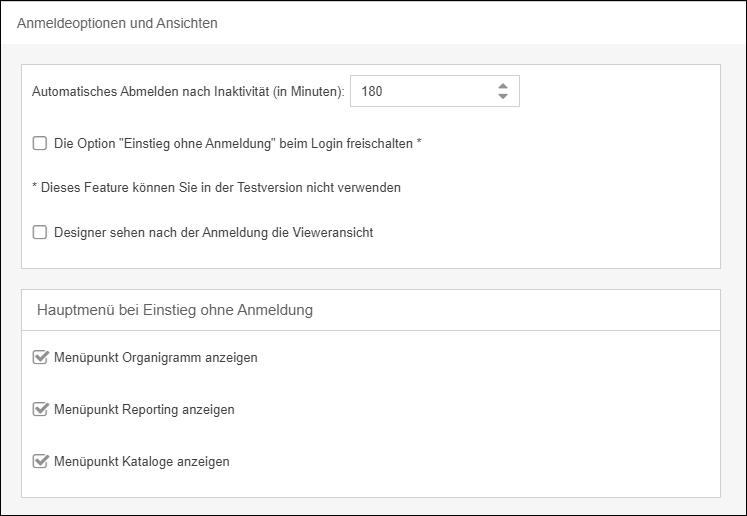
Task: Click the "Hauptmenü bei Einstieg ohne Anmeldung" section header
Action: point(175,310)
